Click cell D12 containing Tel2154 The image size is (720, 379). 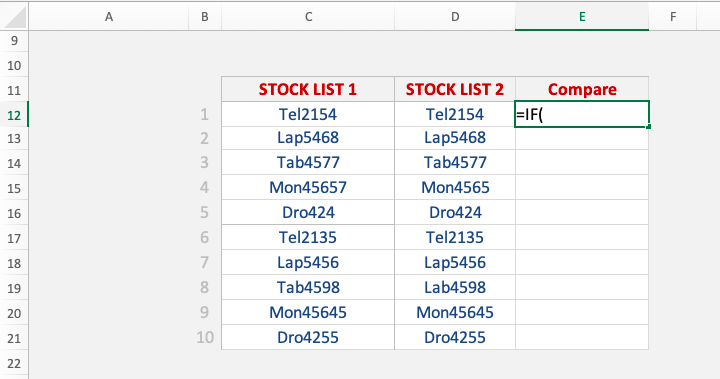455,114
